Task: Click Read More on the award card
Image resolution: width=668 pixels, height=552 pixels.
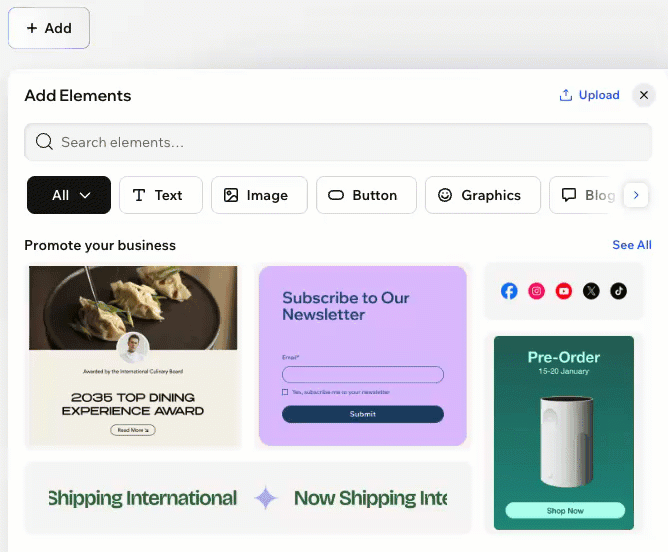Action: pyautogui.click(x=133, y=430)
